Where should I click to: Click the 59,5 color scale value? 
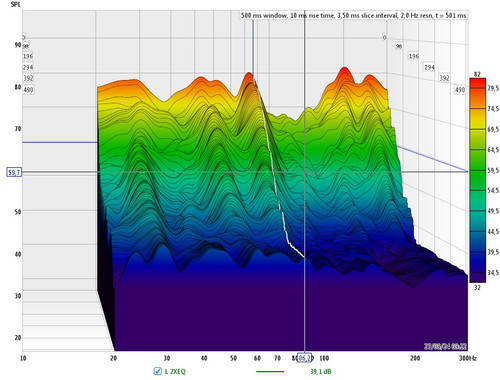(493, 170)
